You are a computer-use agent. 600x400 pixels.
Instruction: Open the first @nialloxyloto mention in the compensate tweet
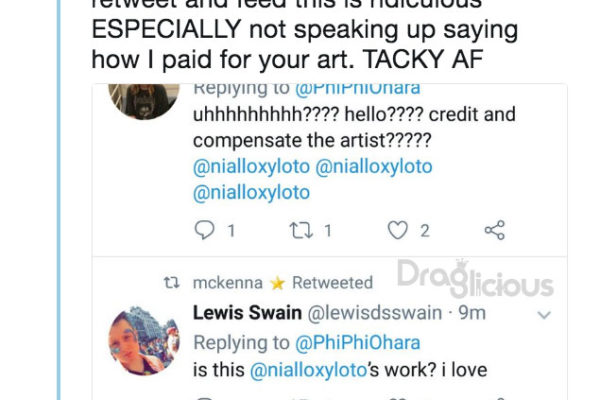[x=251, y=167]
